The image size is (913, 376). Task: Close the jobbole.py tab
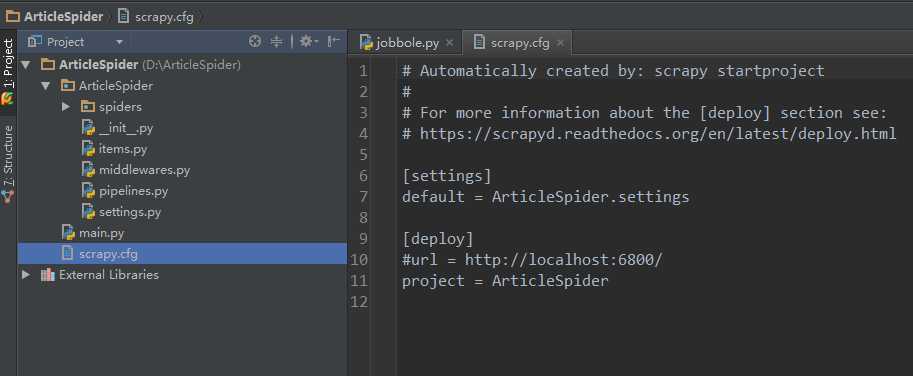[449, 42]
